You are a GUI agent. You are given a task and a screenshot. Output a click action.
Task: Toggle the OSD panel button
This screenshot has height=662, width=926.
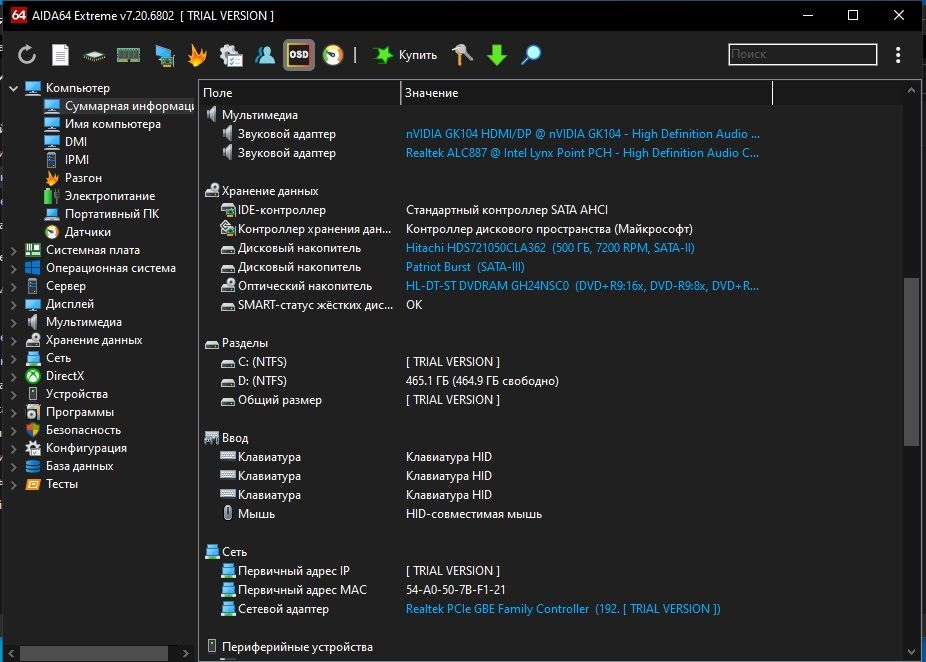click(299, 55)
